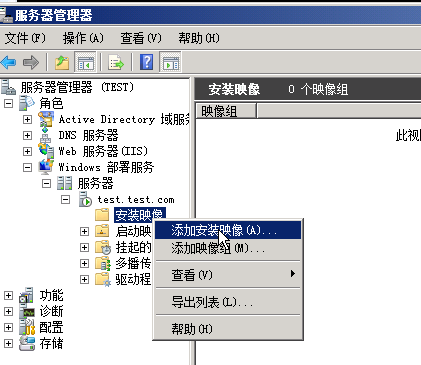Expand the Active Directory 域服务 node
Screen dimensions: 421x365
coord(27,119)
